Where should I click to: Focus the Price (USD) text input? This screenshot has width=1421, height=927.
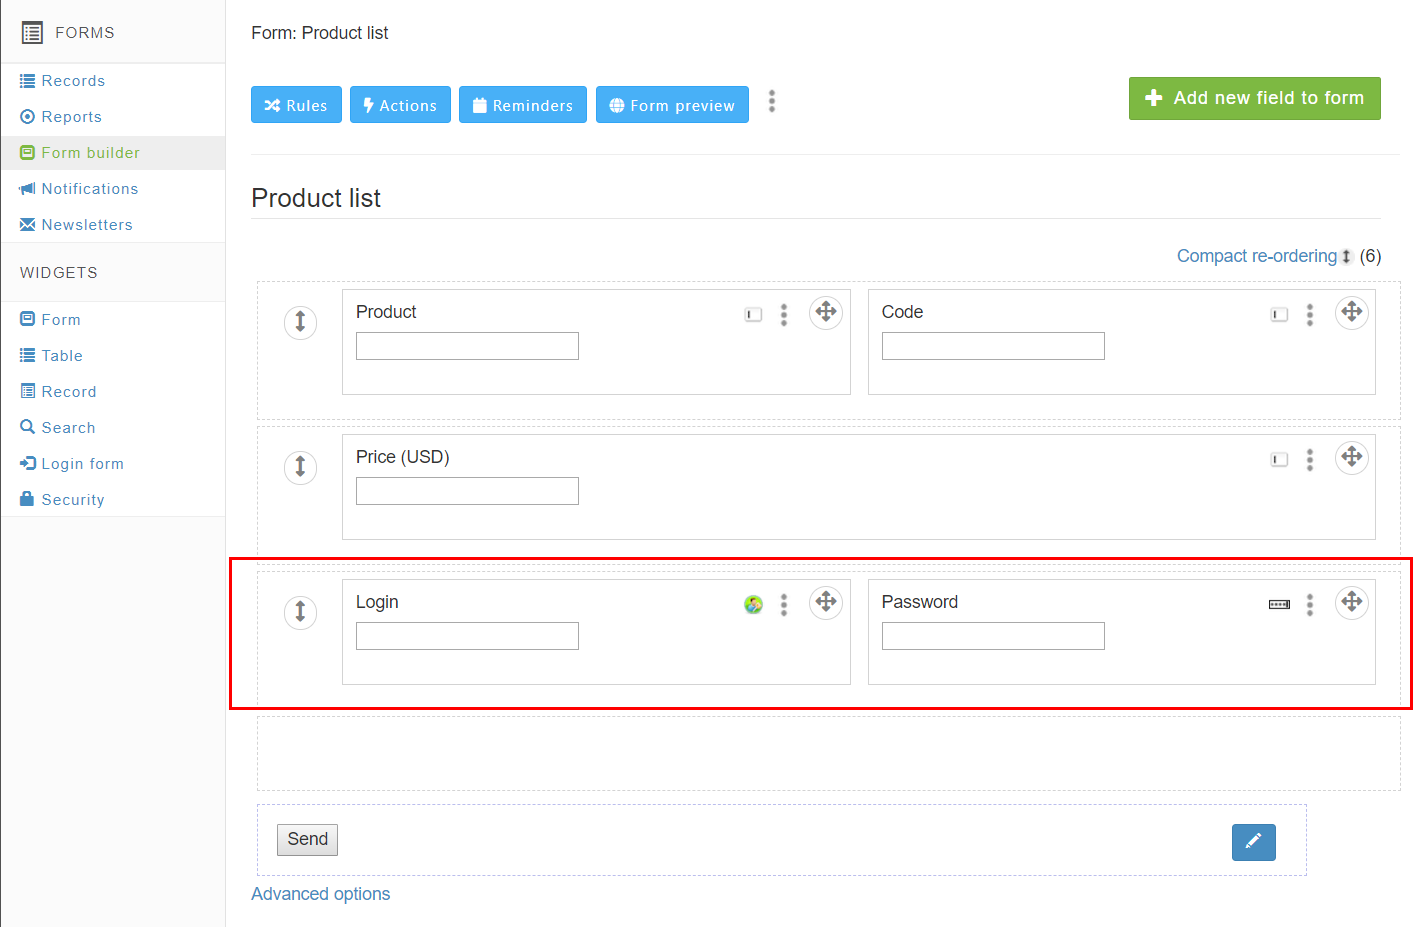(467, 491)
